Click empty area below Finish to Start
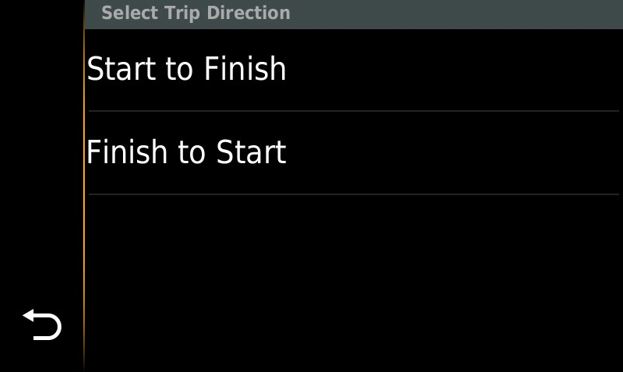Viewport: 623px width, 373px height. point(354,283)
